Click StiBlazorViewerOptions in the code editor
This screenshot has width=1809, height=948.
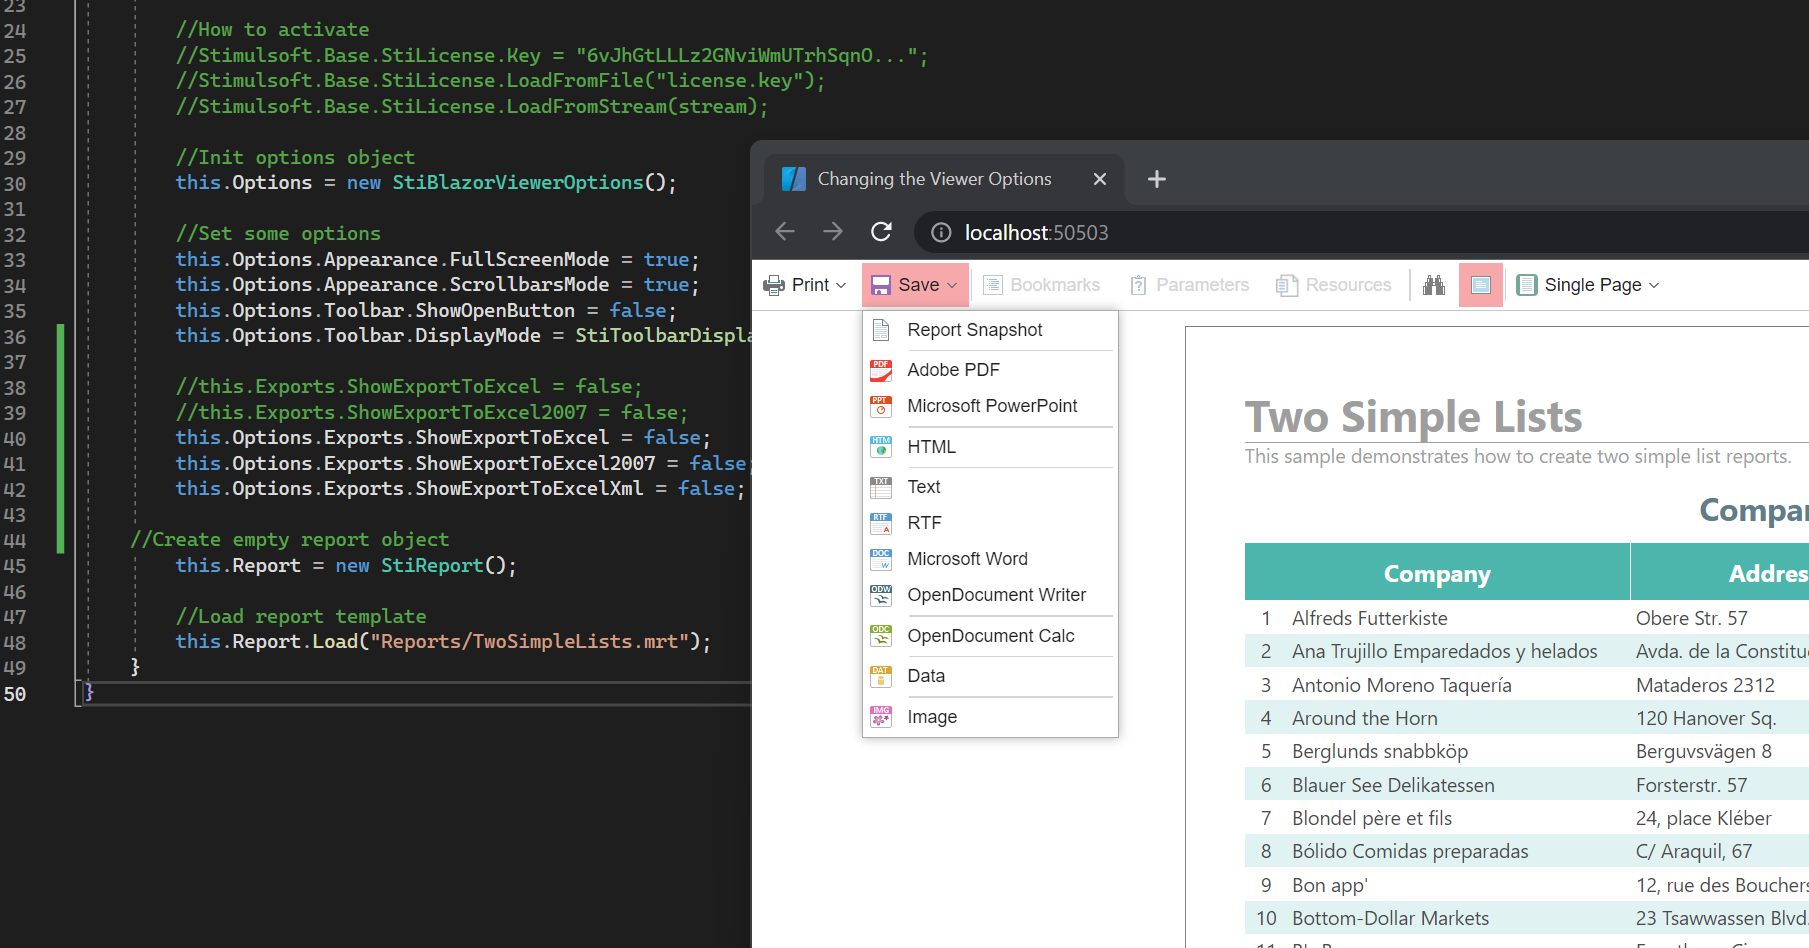point(518,183)
